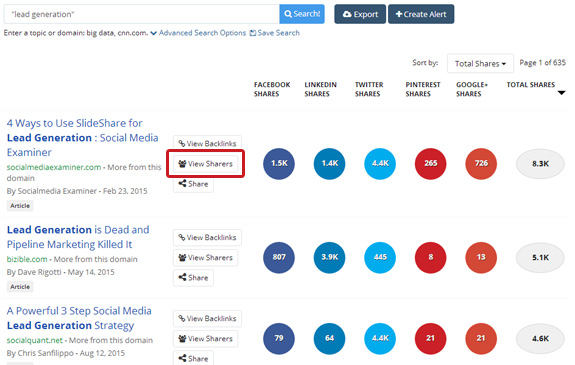This screenshot has width=575, height=365.
Task: Click the 13 Google+ shares circle
Action: coord(481,258)
